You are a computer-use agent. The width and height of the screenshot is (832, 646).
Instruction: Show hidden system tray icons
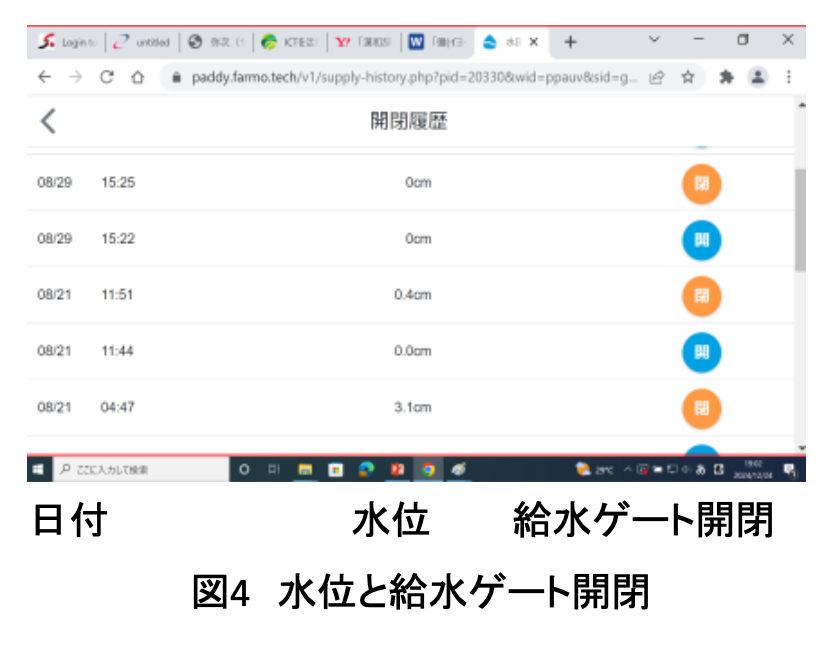pyautogui.click(x=627, y=468)
